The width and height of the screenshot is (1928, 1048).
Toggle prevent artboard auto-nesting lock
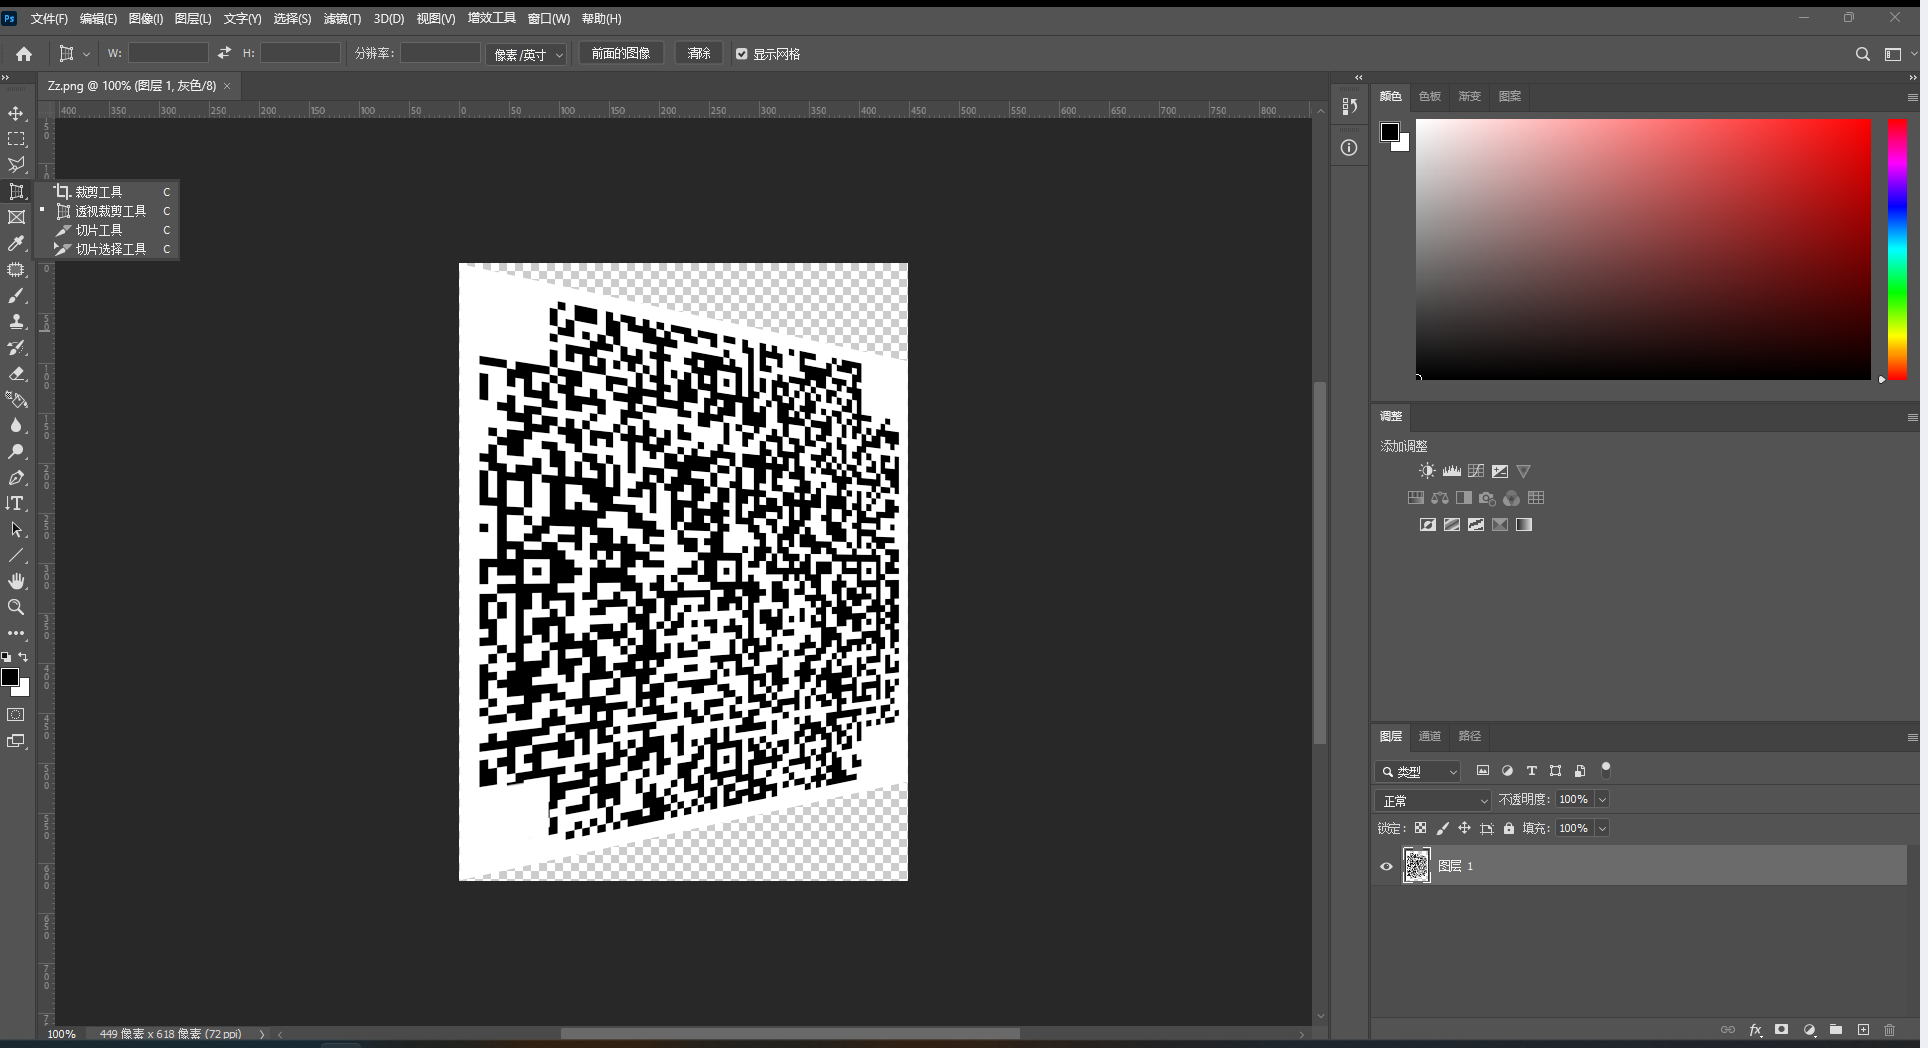pos(1487,828)
